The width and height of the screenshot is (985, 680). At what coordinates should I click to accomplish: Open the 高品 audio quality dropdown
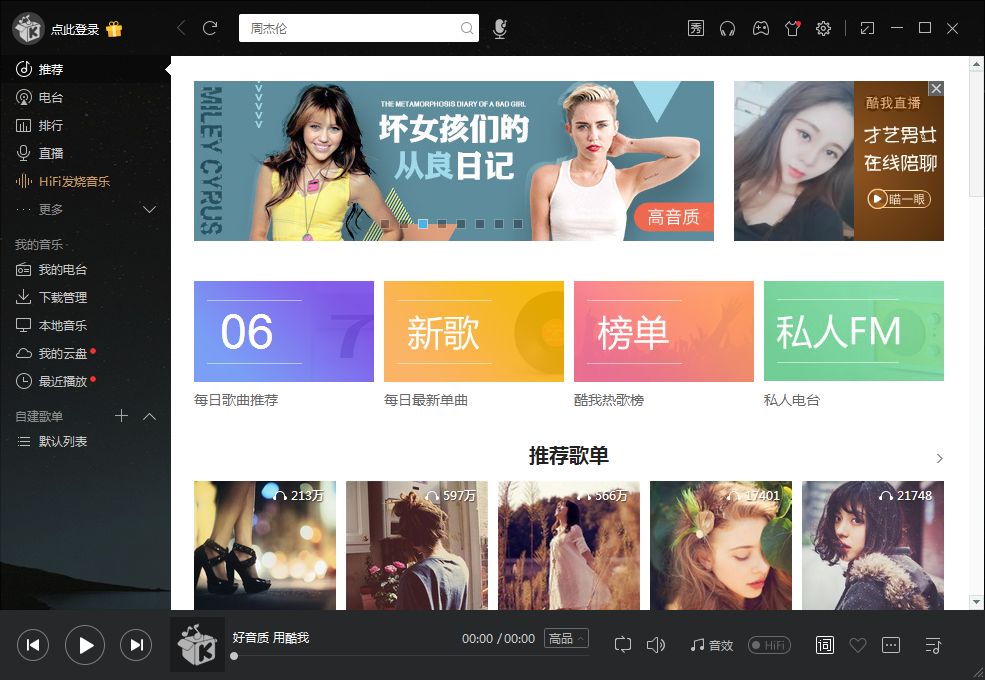tap(566, 639)
